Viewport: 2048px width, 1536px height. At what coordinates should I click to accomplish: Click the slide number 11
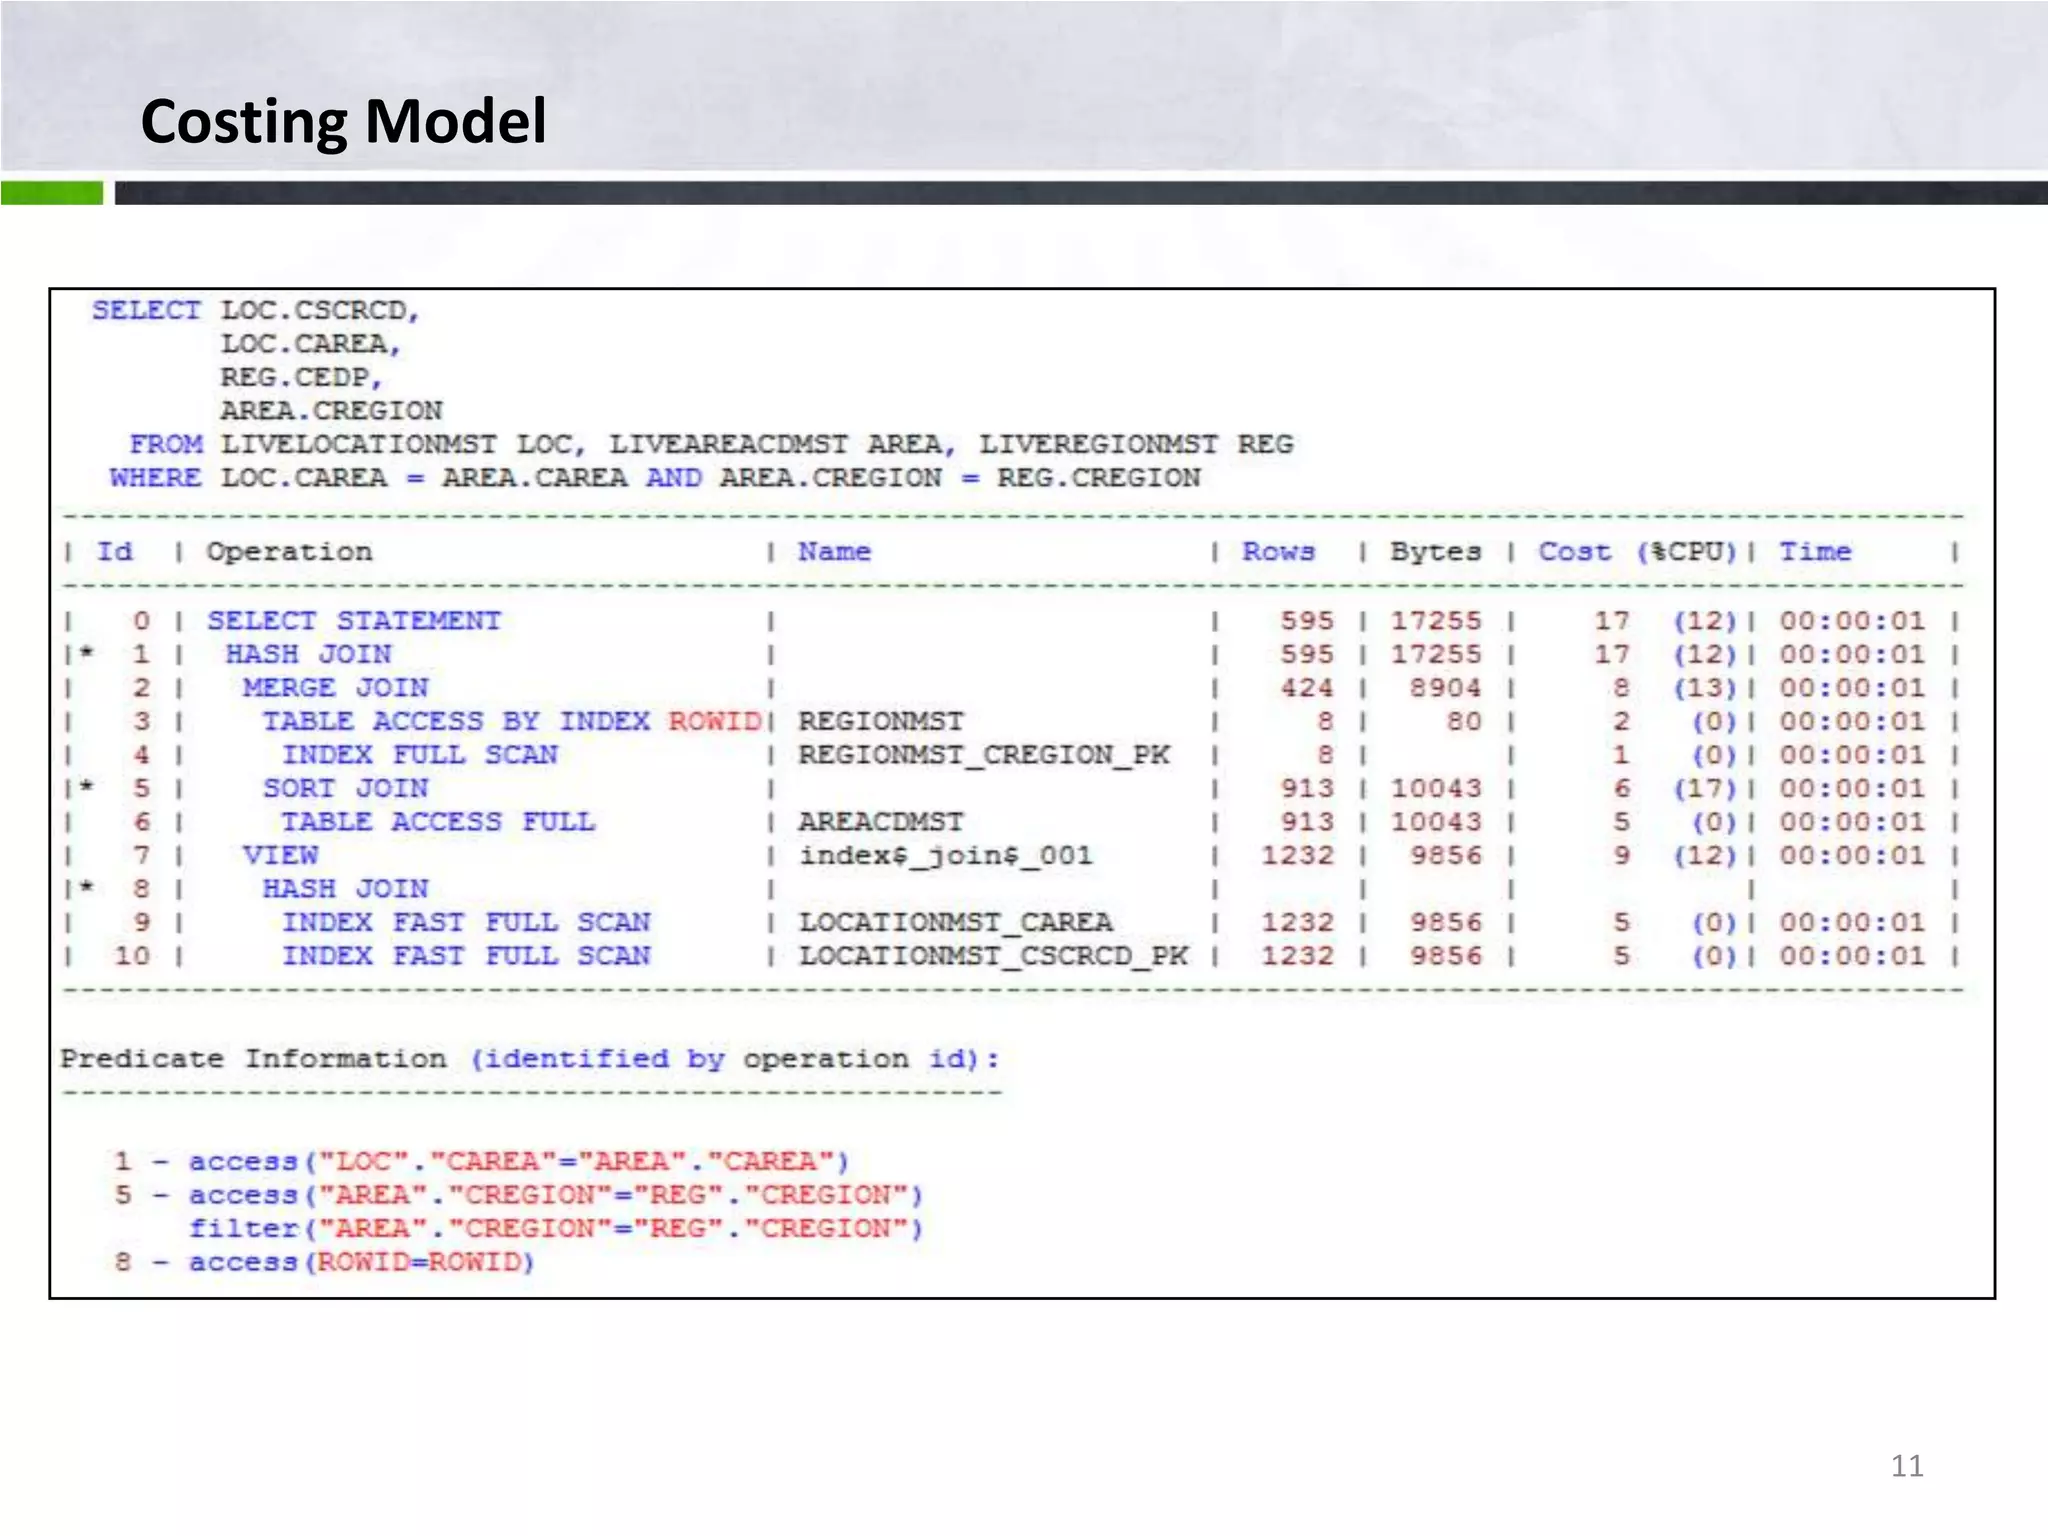tap(1907, 1466)
